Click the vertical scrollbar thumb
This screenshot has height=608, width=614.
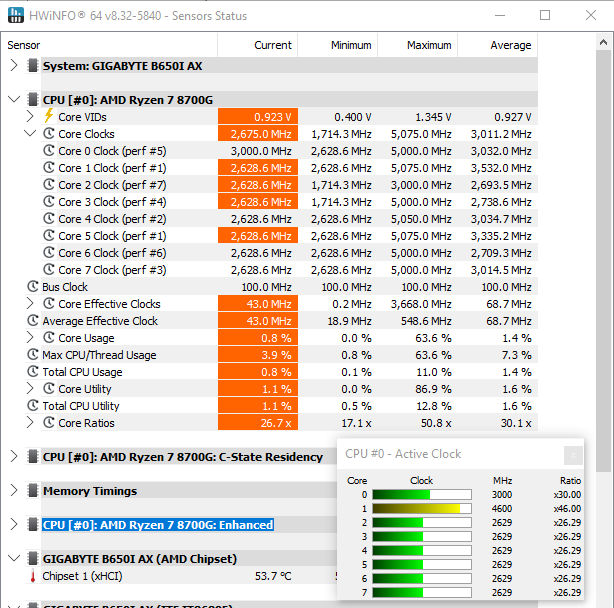click(603, 261)
